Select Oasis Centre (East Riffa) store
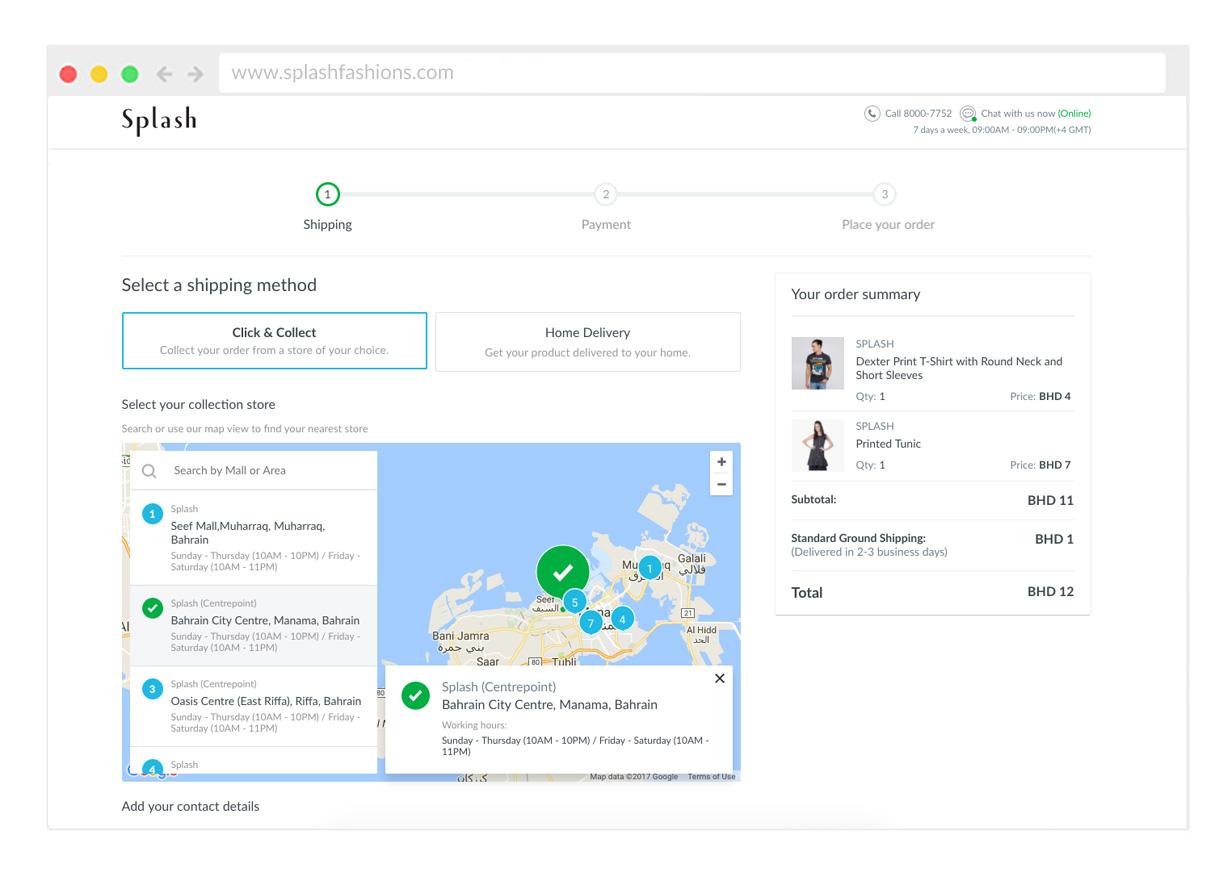Image resolution: width=1224 pixels, height=880 pixels. tap(254, 706)
